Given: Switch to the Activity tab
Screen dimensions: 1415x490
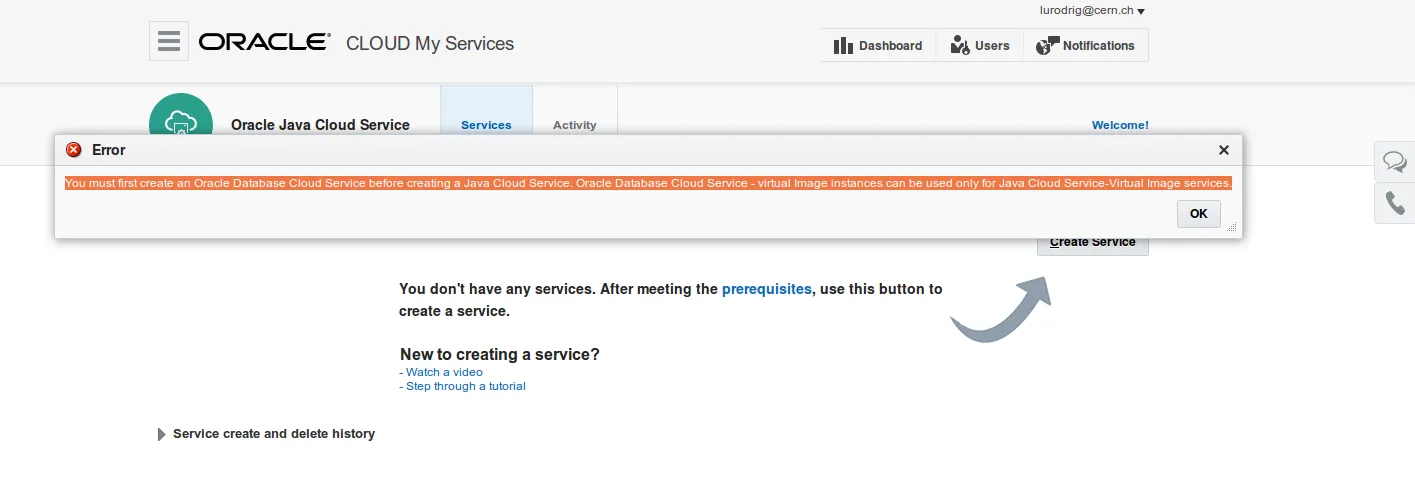Looking at the screenshot, I should [x=574, y=125].
